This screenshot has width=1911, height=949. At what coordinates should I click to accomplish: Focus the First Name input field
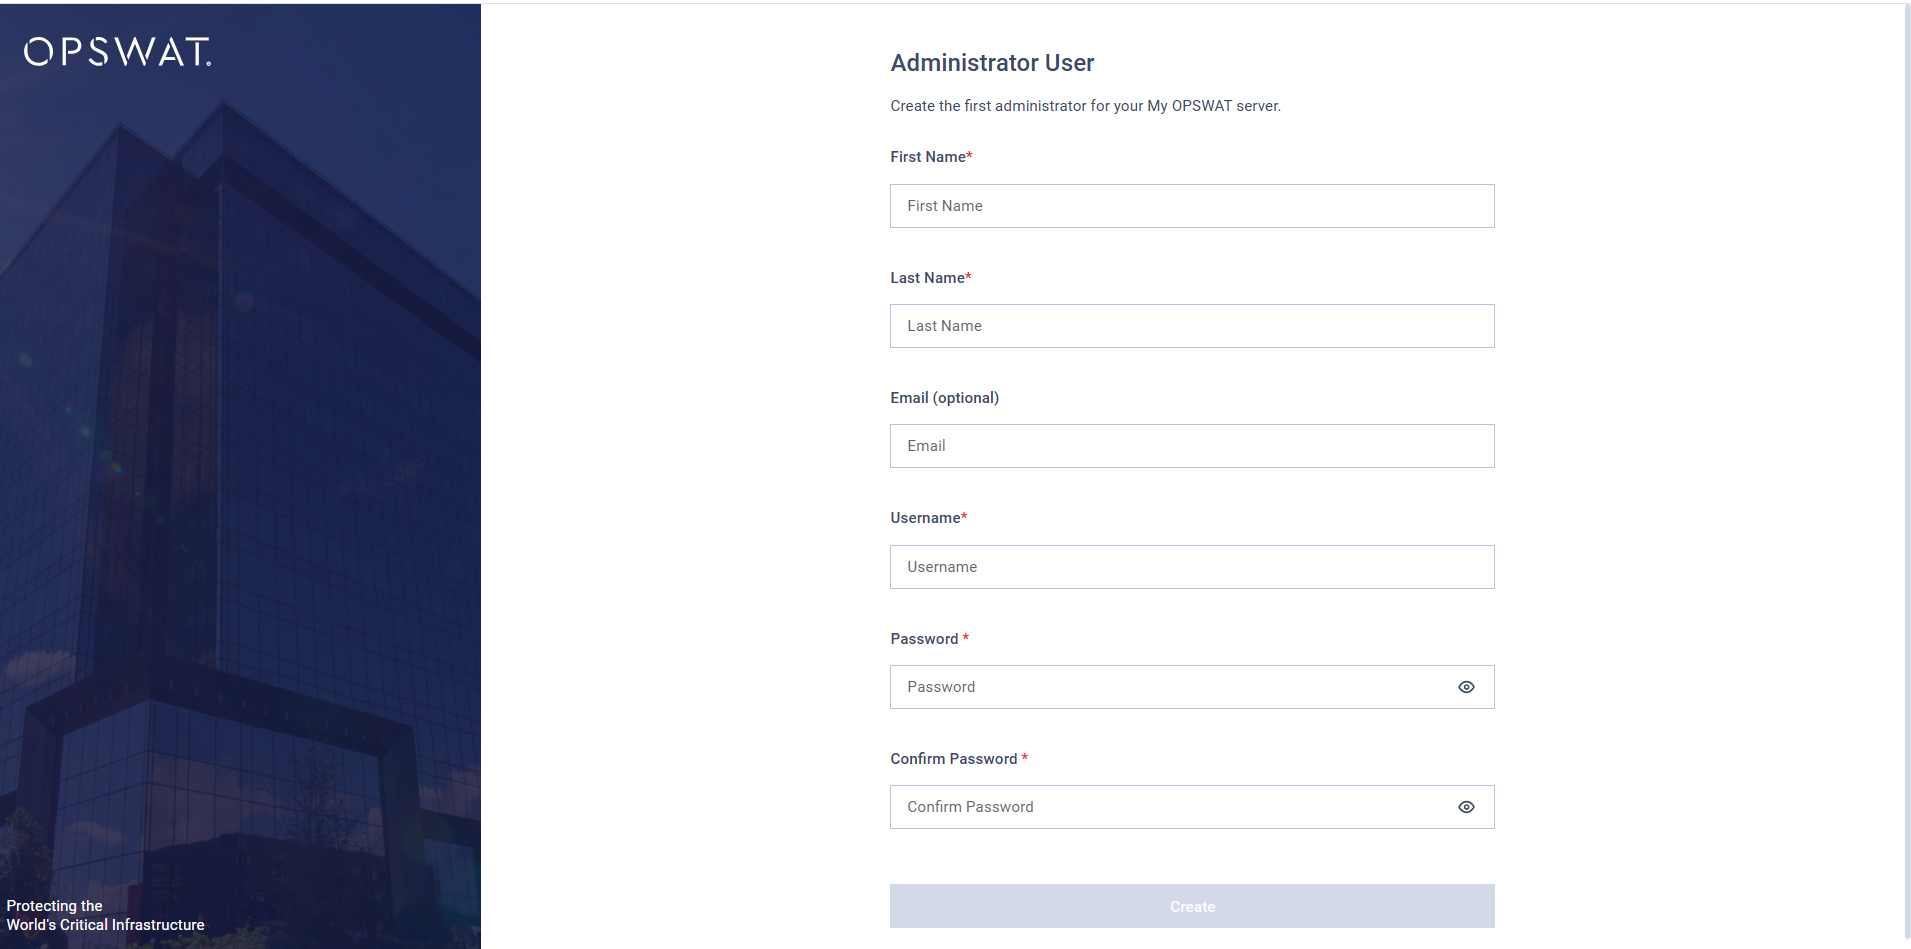click(1192, 206)
